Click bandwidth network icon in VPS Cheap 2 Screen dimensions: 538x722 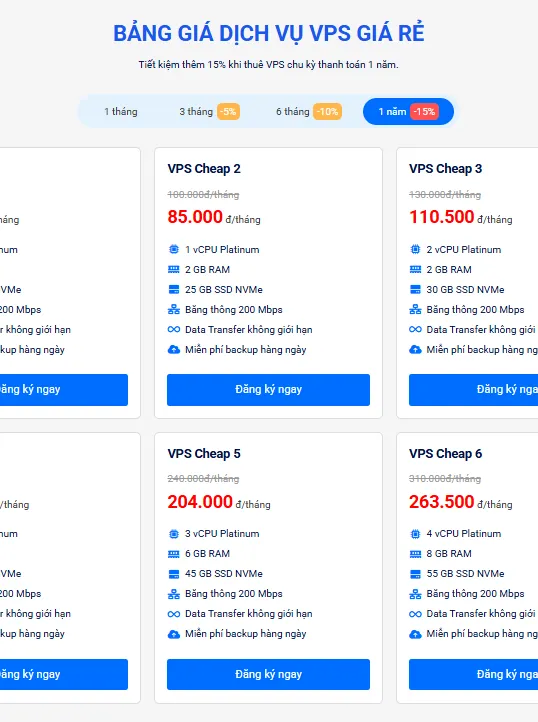[x=174, y=309]
